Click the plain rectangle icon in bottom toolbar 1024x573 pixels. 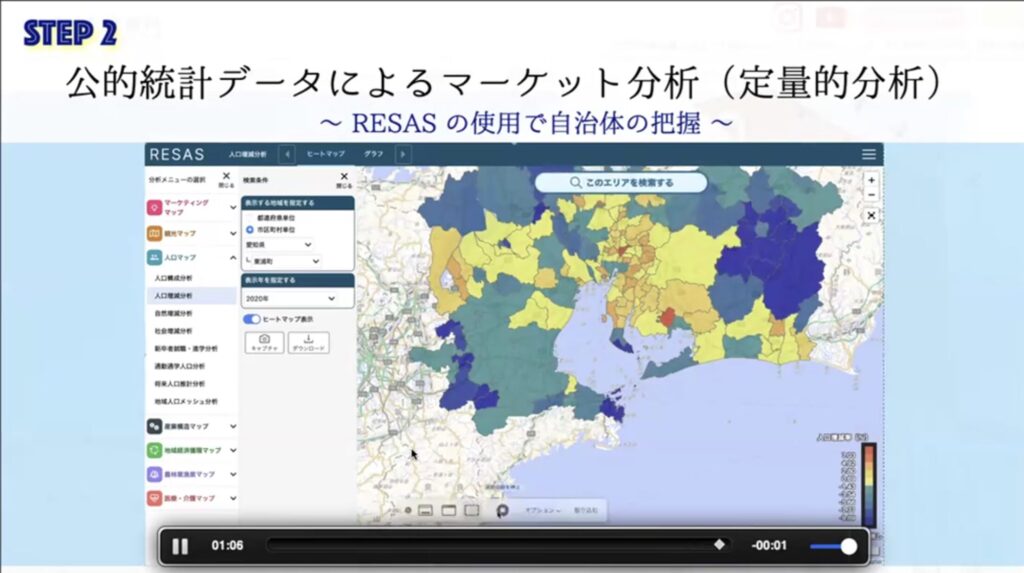(472, 510)
